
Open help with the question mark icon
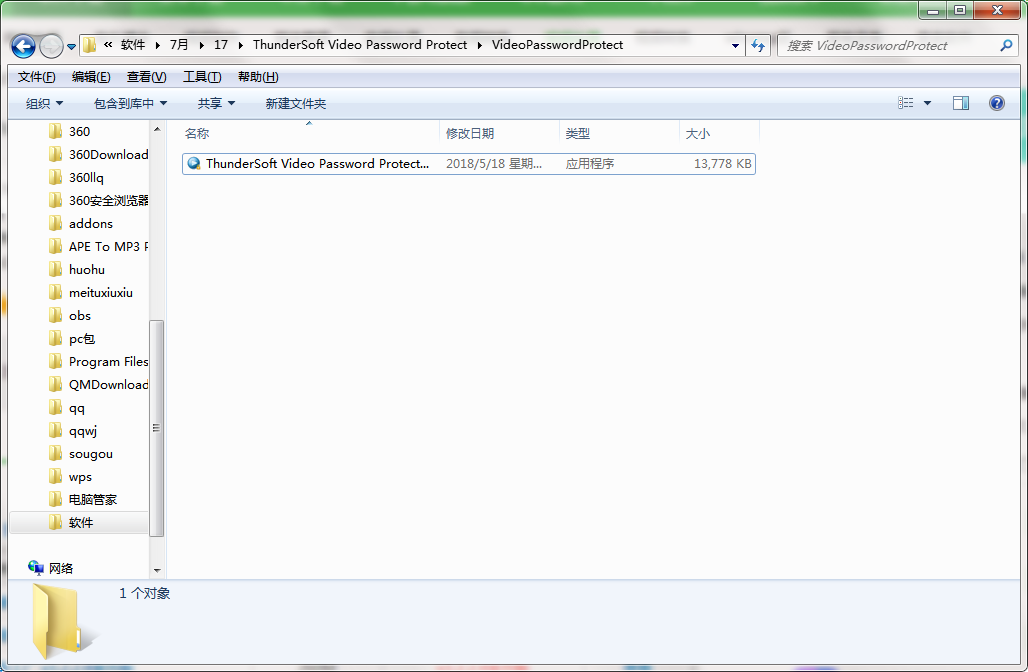point(997,103)
